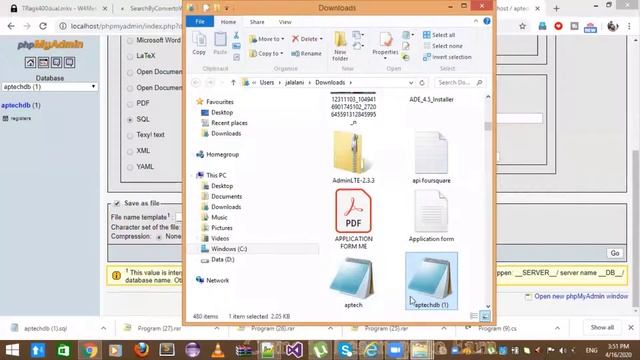Click phpMyAdmin home icon in sidebar
Viewport: 640px width, 360px height.
point(30,62)
